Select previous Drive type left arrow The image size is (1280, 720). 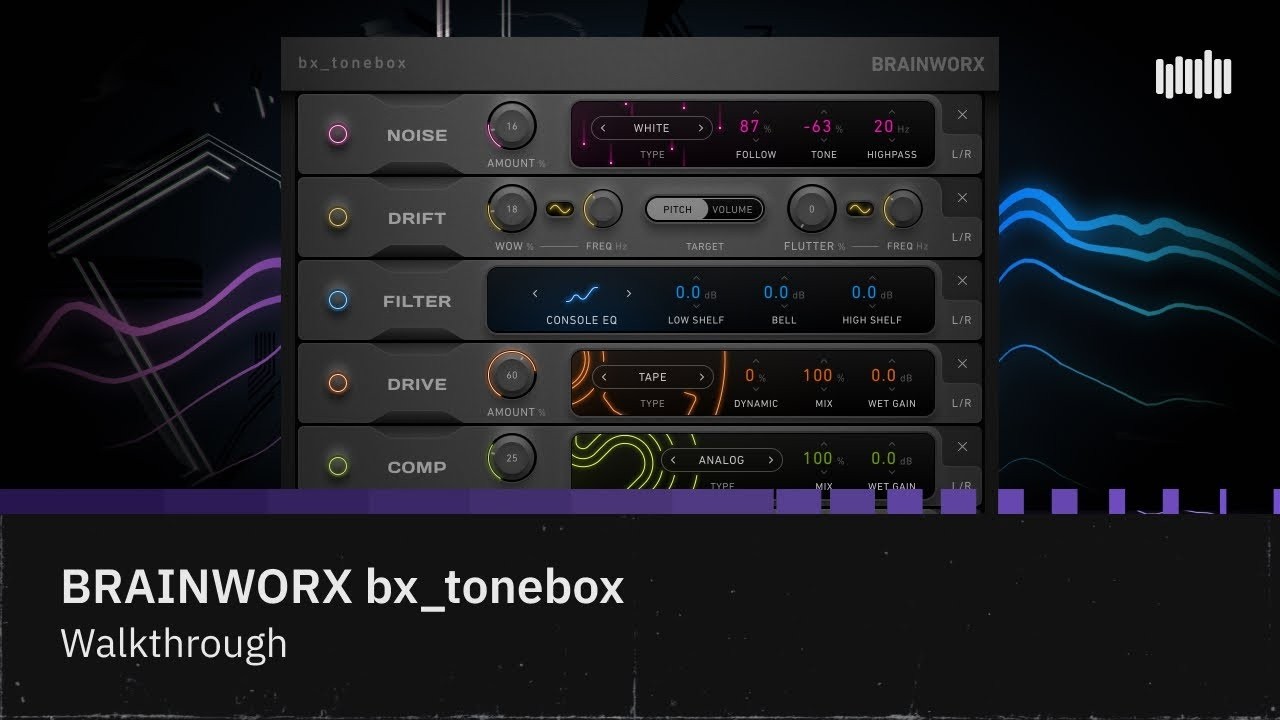coord(603,377)
